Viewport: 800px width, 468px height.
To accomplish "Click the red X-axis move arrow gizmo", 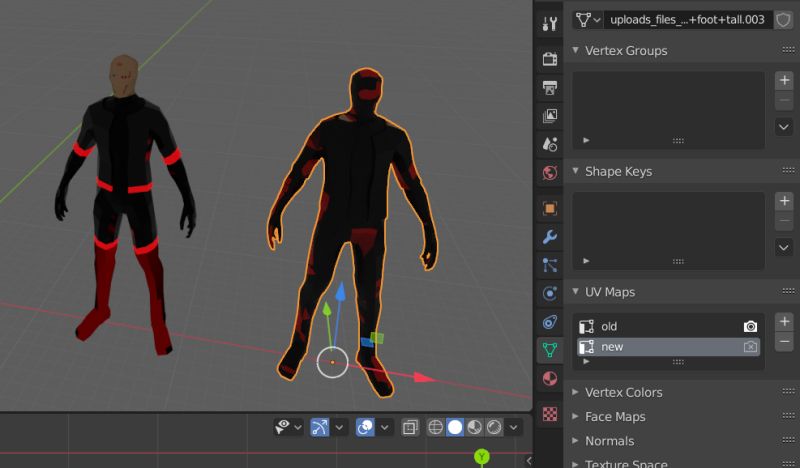I will pos(422,378).
